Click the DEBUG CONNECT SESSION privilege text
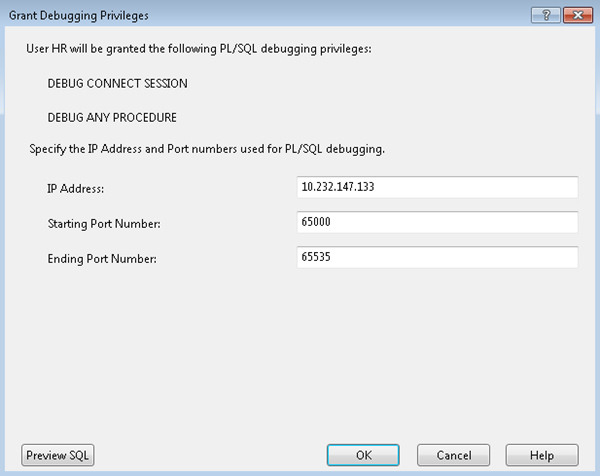Viewport: 600px width, 476px height. [117, 83]
